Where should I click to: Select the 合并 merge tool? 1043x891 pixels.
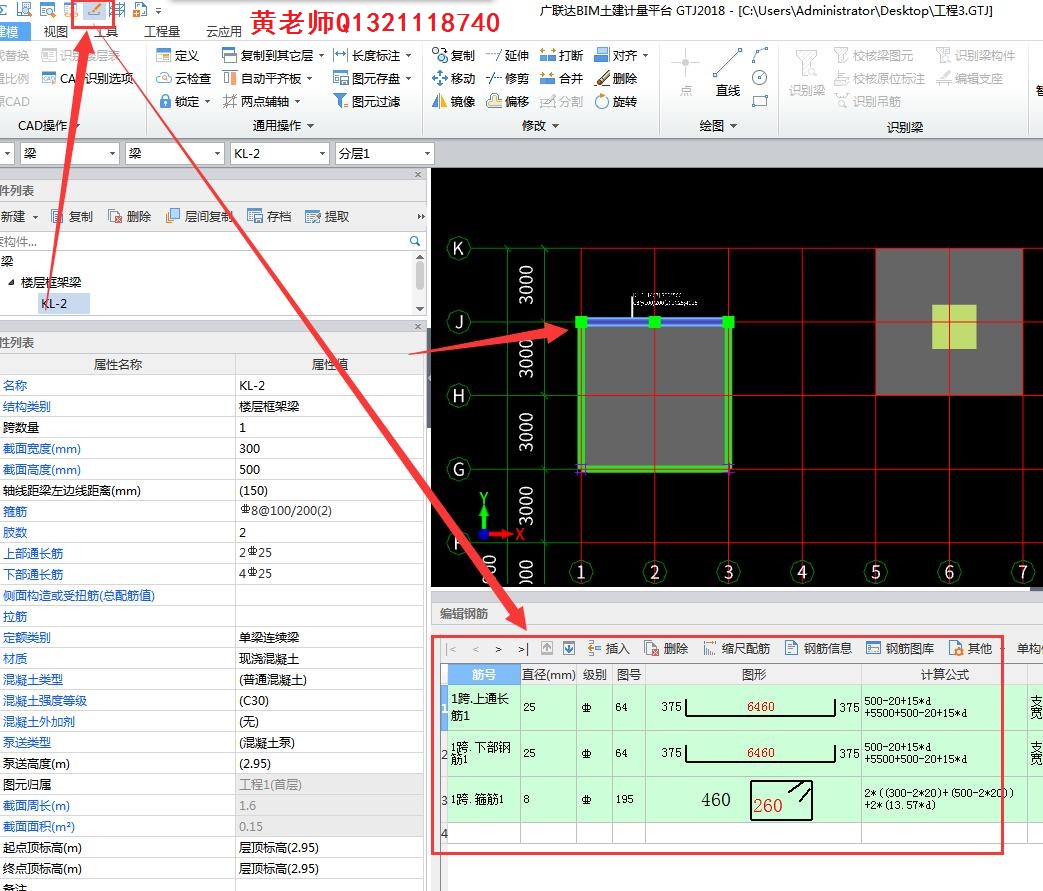point(561,79)
